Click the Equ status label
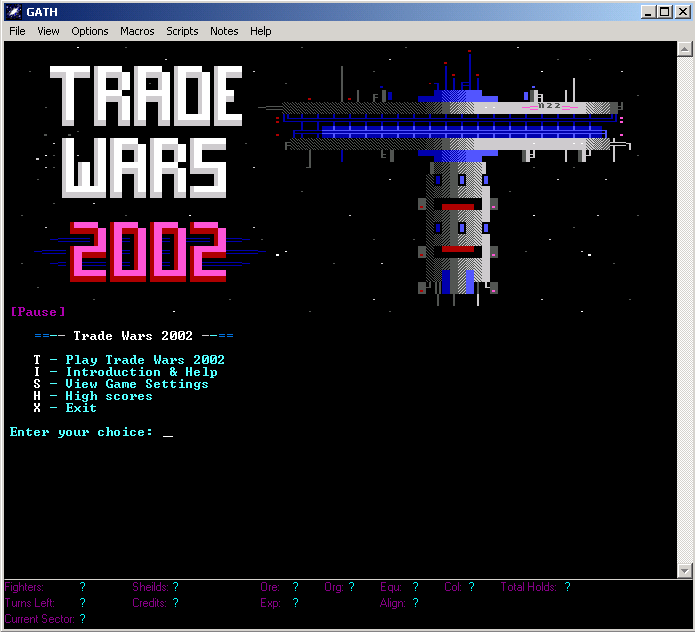Screen dimensions: 695x632 click(391, 587)
